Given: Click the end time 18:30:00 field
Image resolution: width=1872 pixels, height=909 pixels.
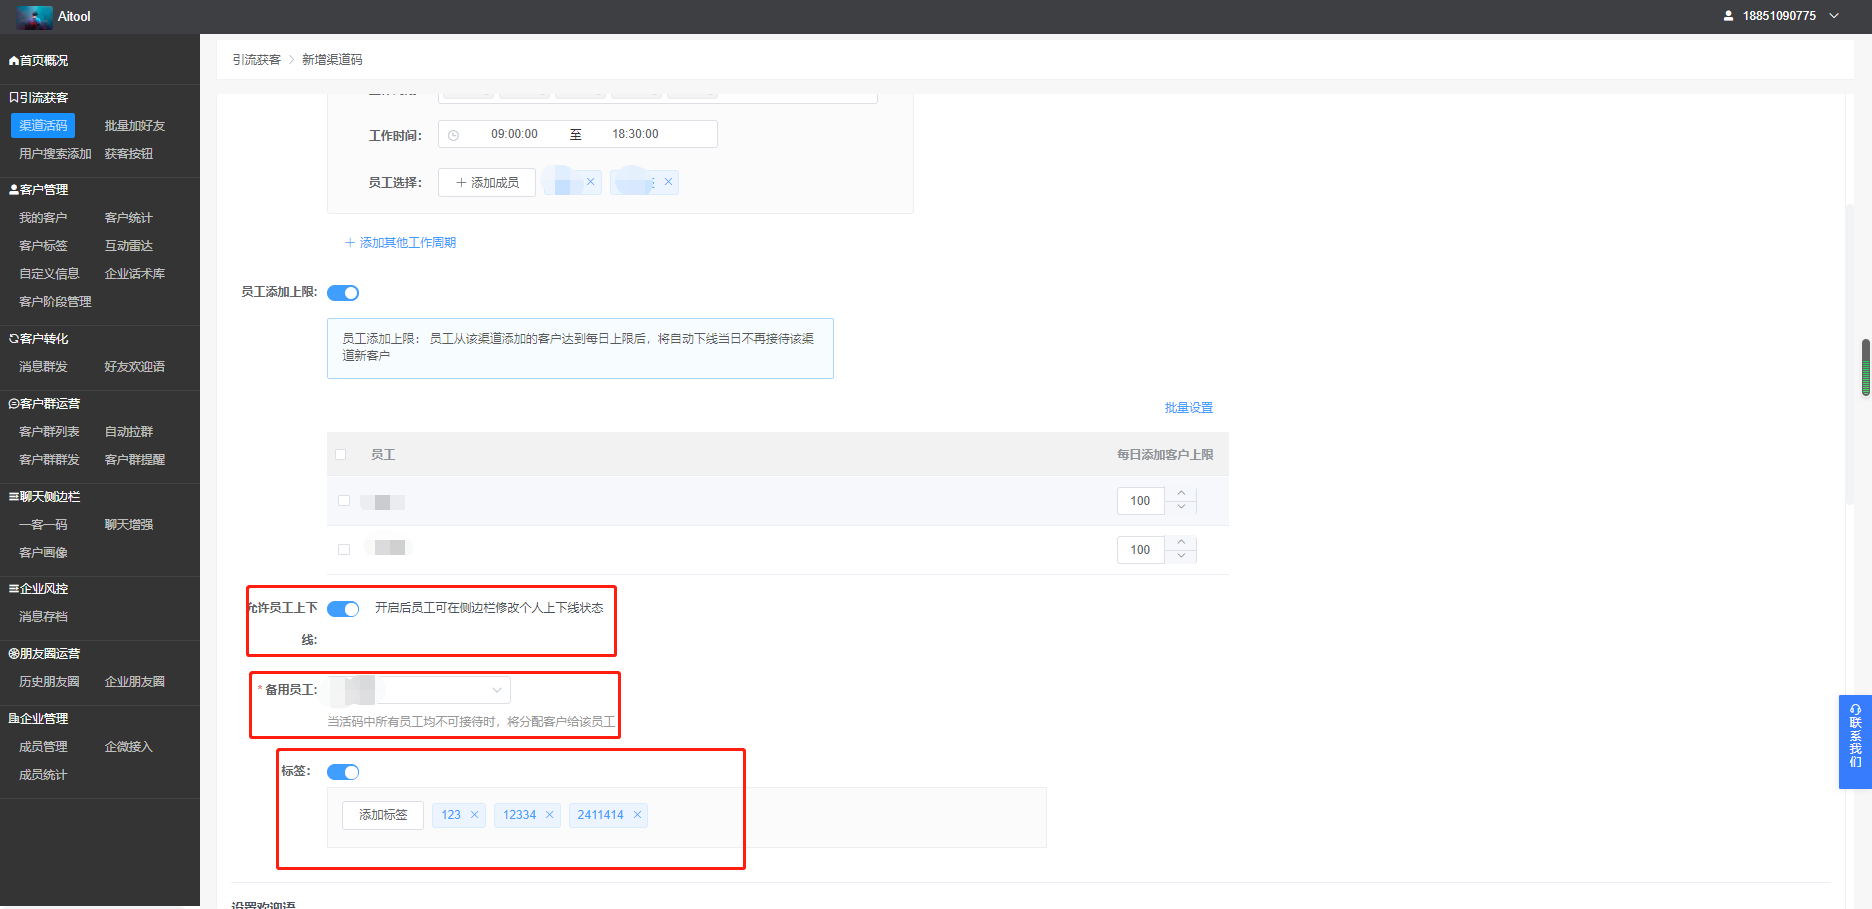Looking at the screenshot, I should pyautogui.click(x=635, y=134).
